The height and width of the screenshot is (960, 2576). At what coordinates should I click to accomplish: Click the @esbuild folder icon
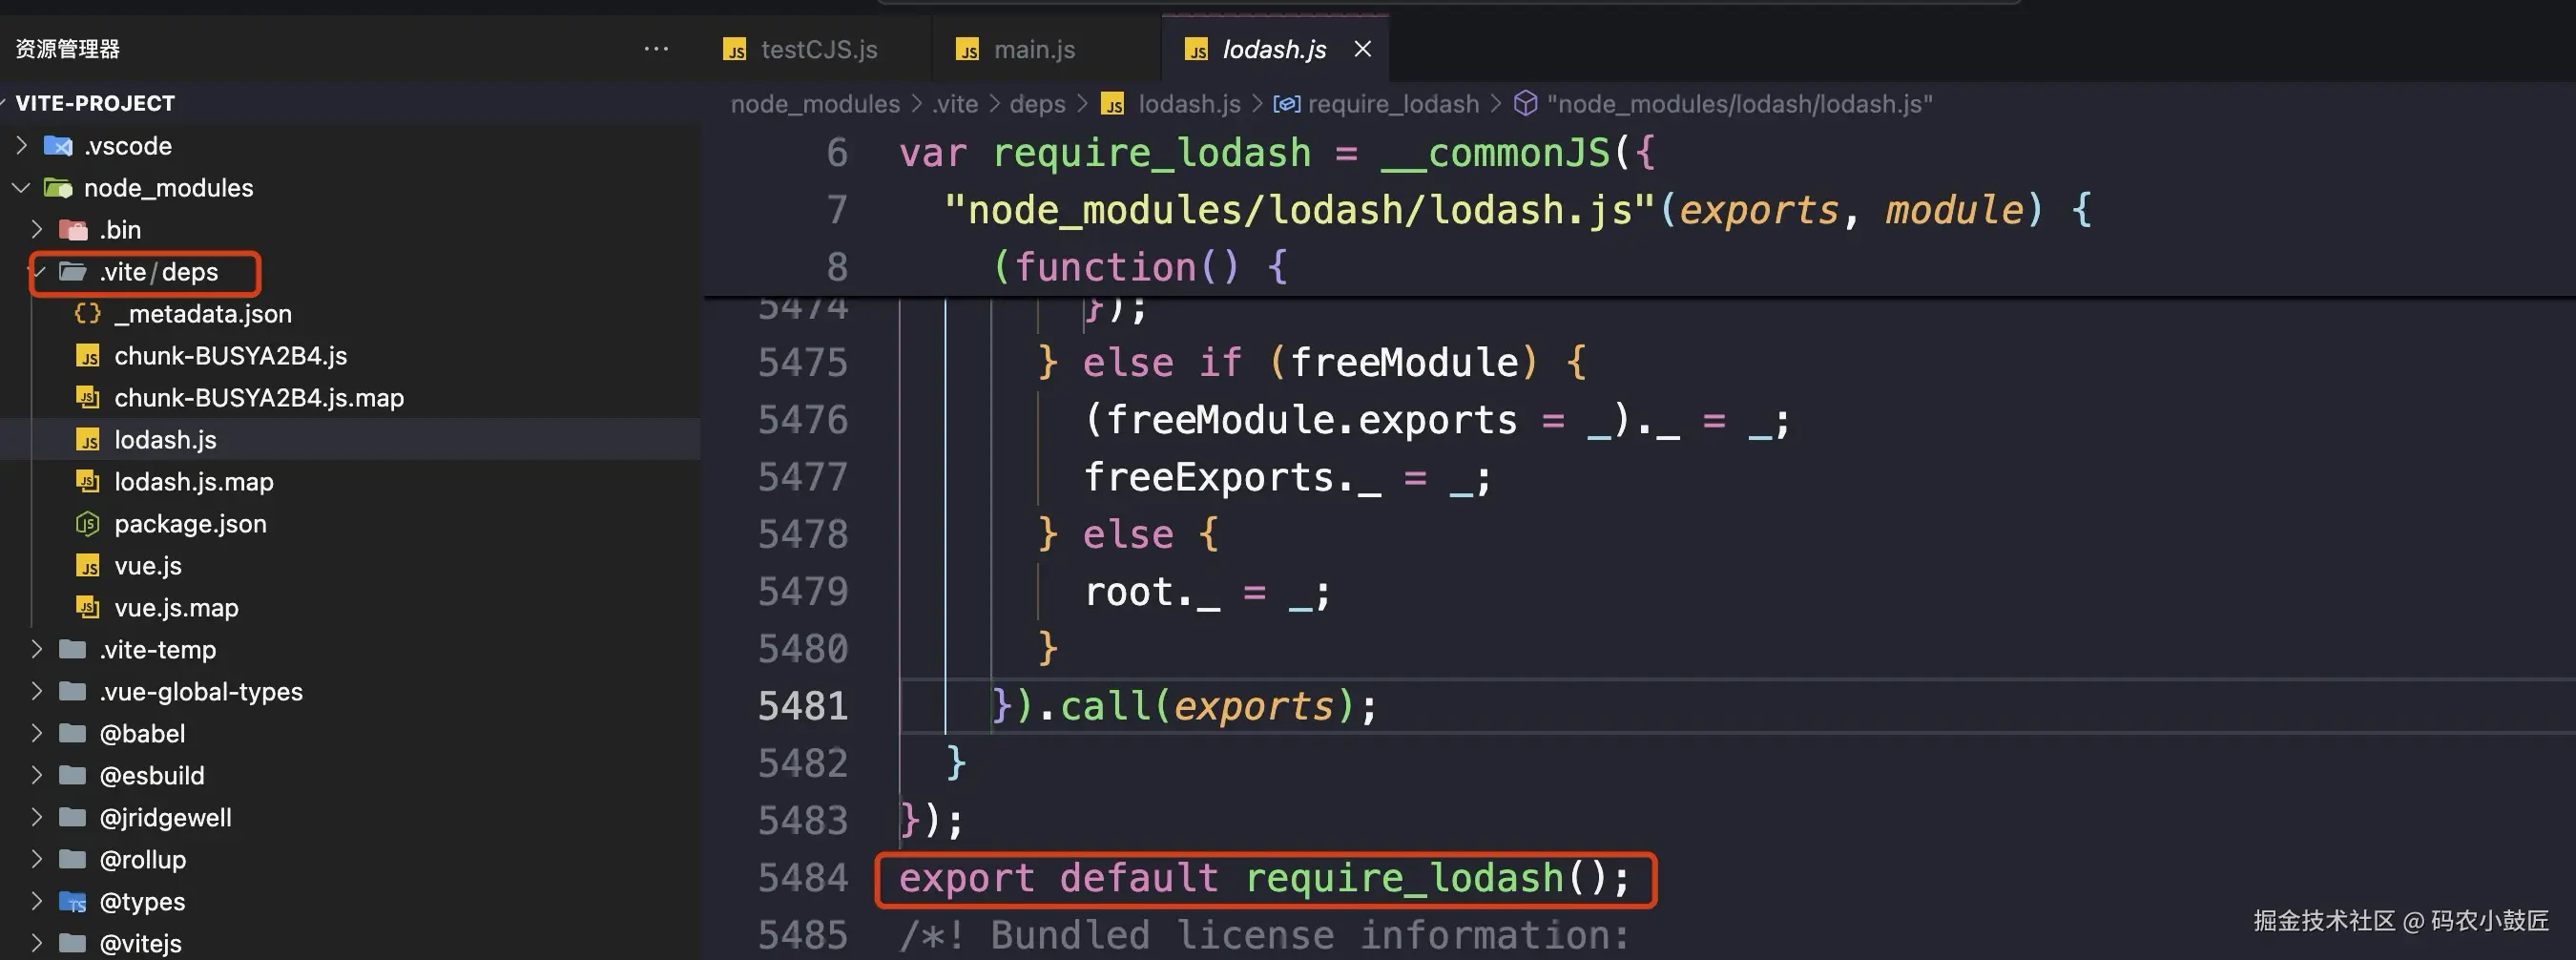click(x=72, y=776)
